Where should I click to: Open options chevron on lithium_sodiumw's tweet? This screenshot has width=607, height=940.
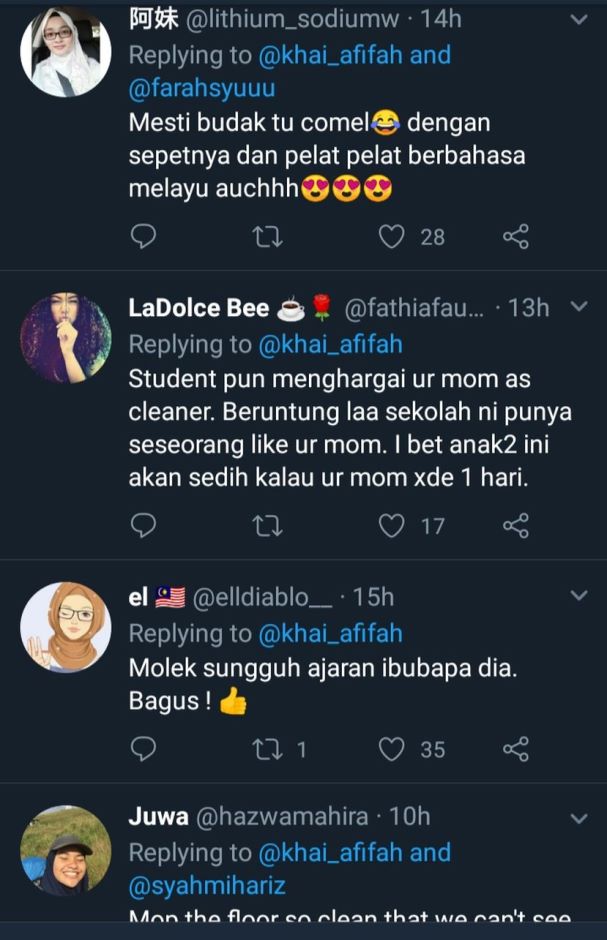[x=578, y=19]
